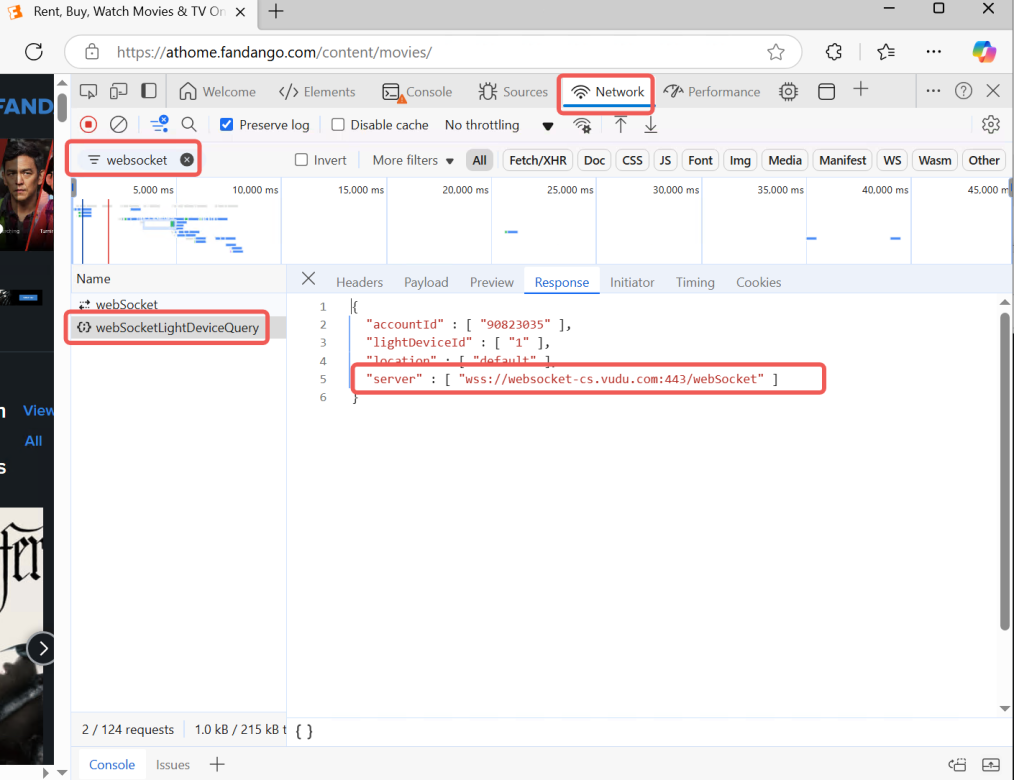1014x780 pixels.
Task: Expand the More filters dropdown
Action: coord(413,160)
